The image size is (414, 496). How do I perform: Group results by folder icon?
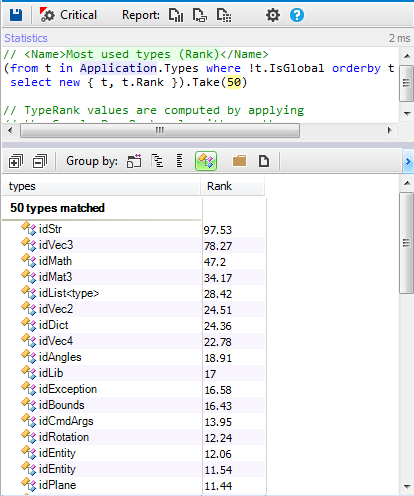(239, 161)
